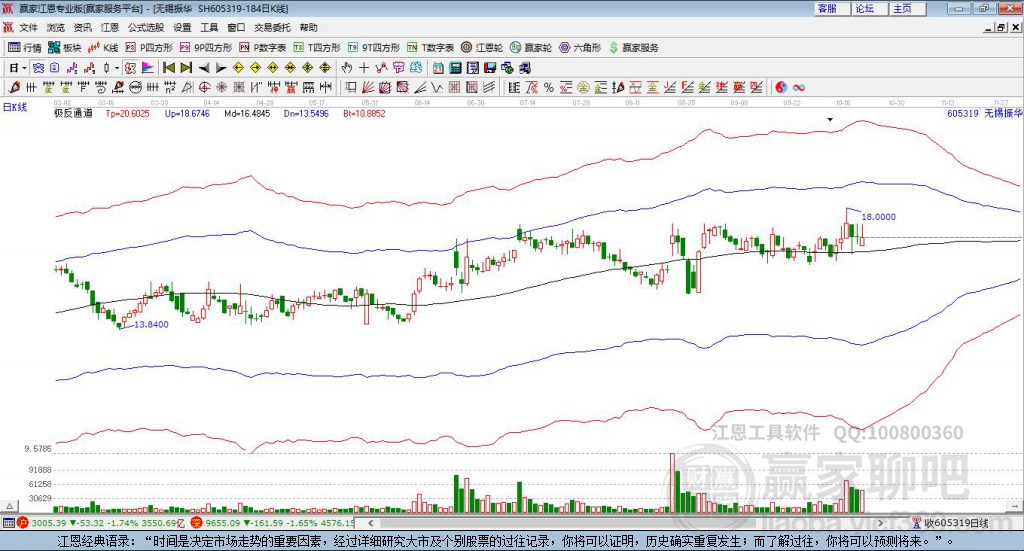
Task: Select the percent % line tool
Action: (x=549, y=87)
